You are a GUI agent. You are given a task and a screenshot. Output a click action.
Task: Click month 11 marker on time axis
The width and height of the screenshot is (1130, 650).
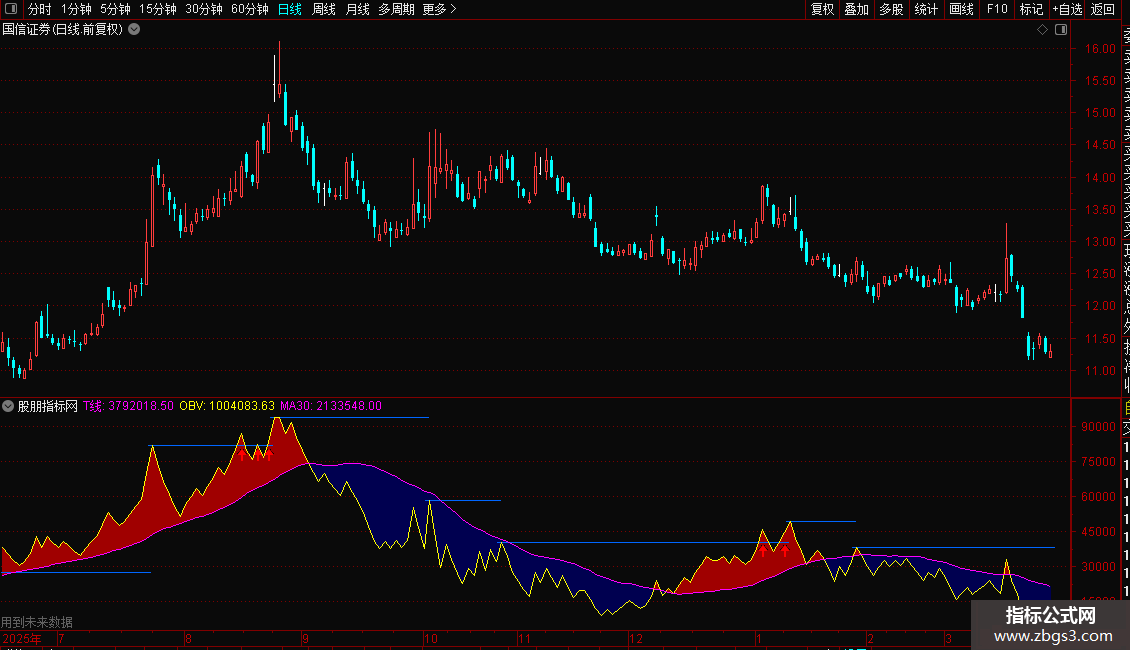tap(524, 638)
